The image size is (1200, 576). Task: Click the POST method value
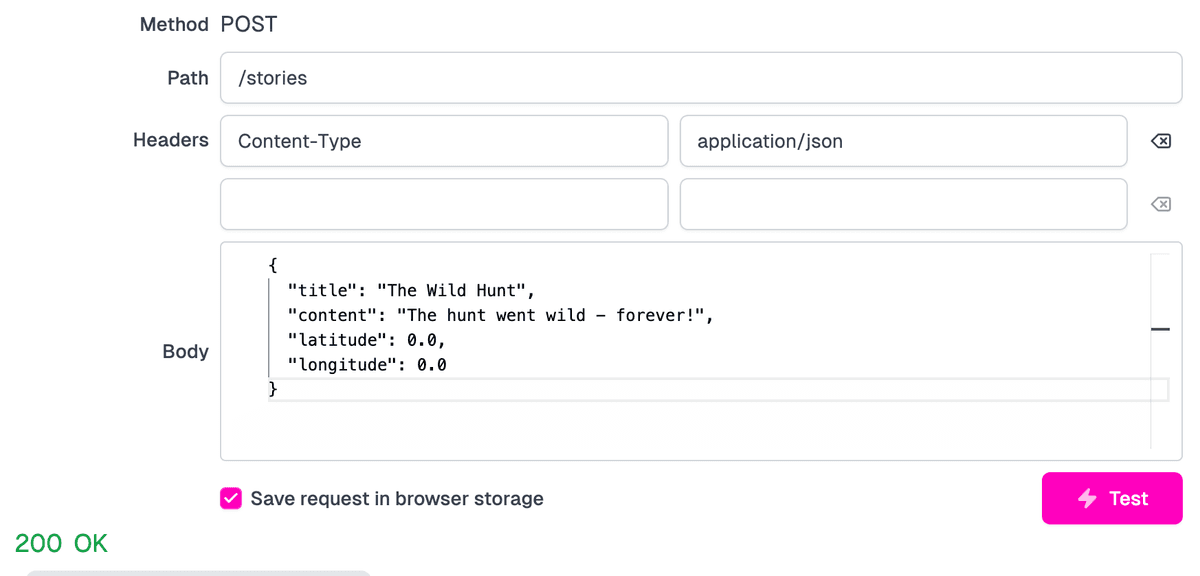[249, 25]
